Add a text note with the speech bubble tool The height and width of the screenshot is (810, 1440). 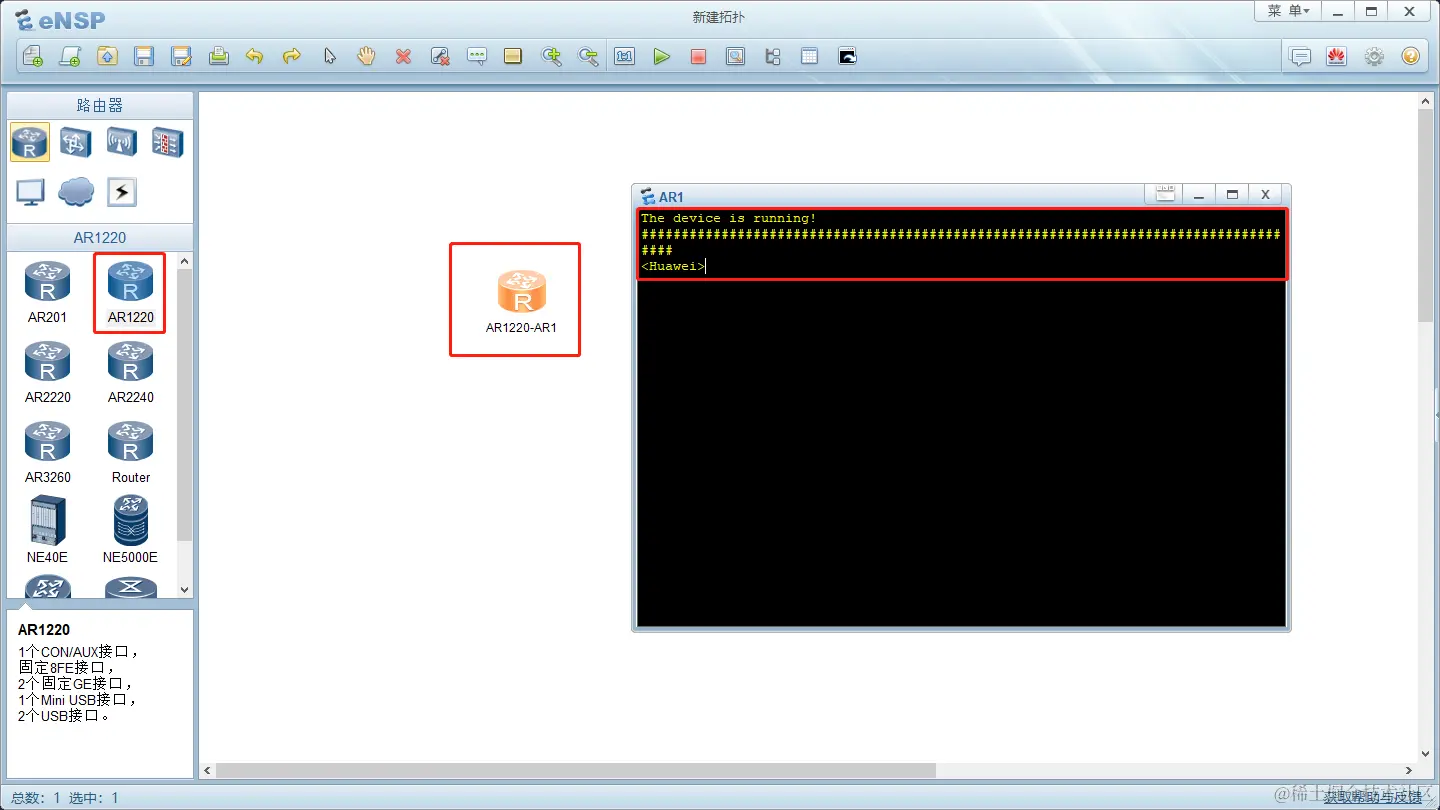(477, 57)
